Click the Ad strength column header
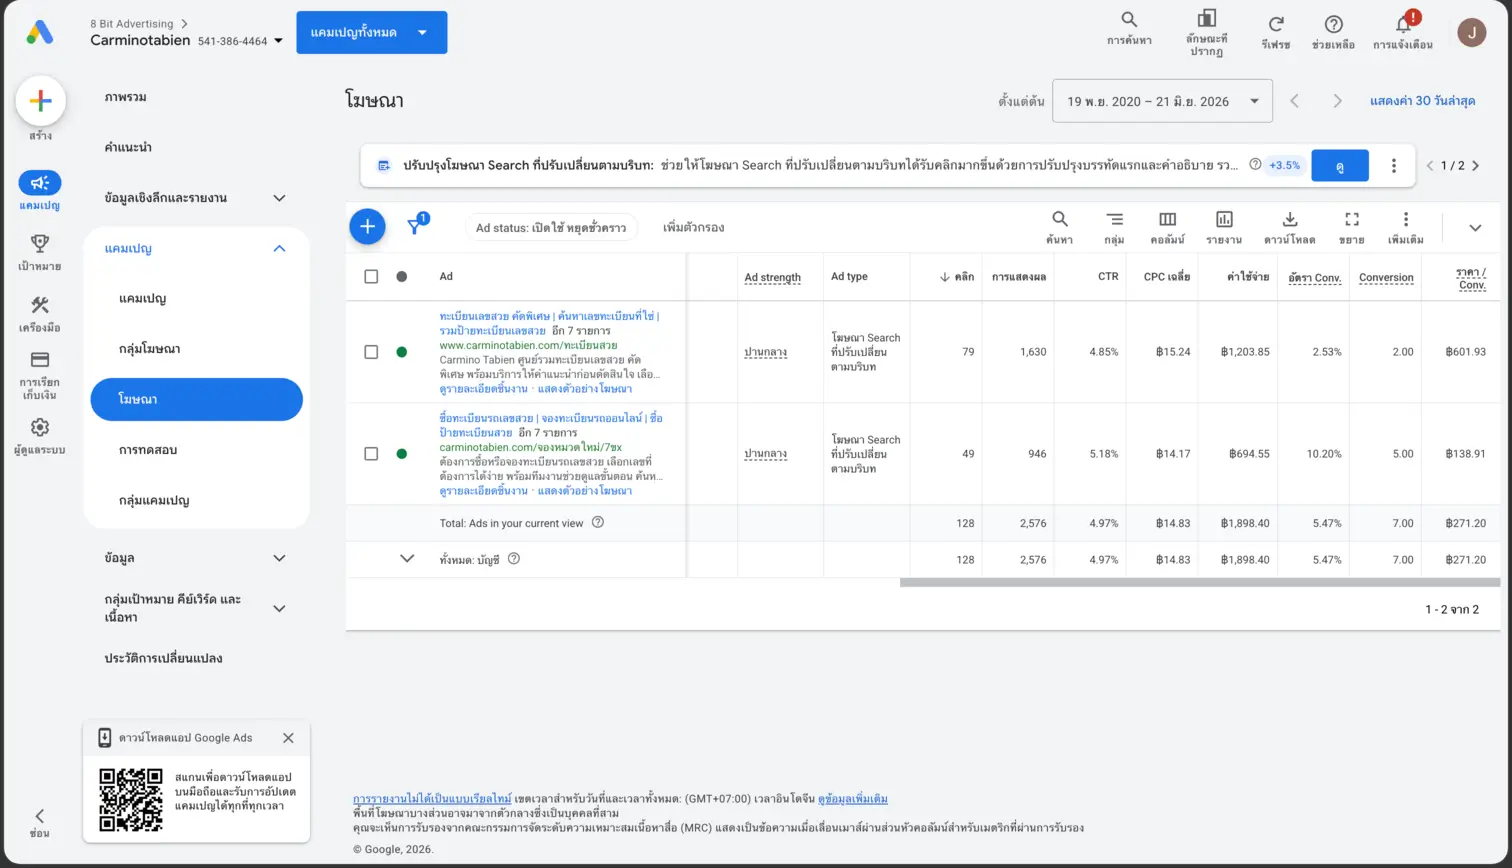 (773, 278)
